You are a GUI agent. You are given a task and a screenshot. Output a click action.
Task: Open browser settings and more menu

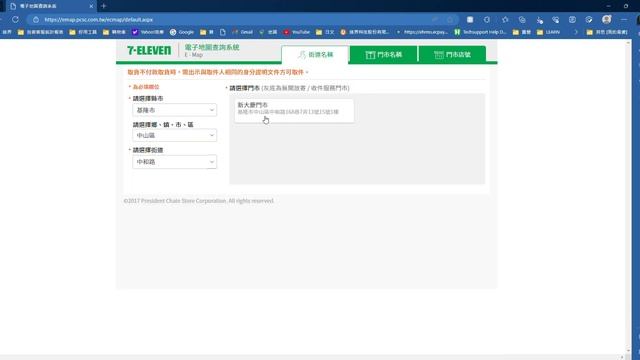click(624, 20)
